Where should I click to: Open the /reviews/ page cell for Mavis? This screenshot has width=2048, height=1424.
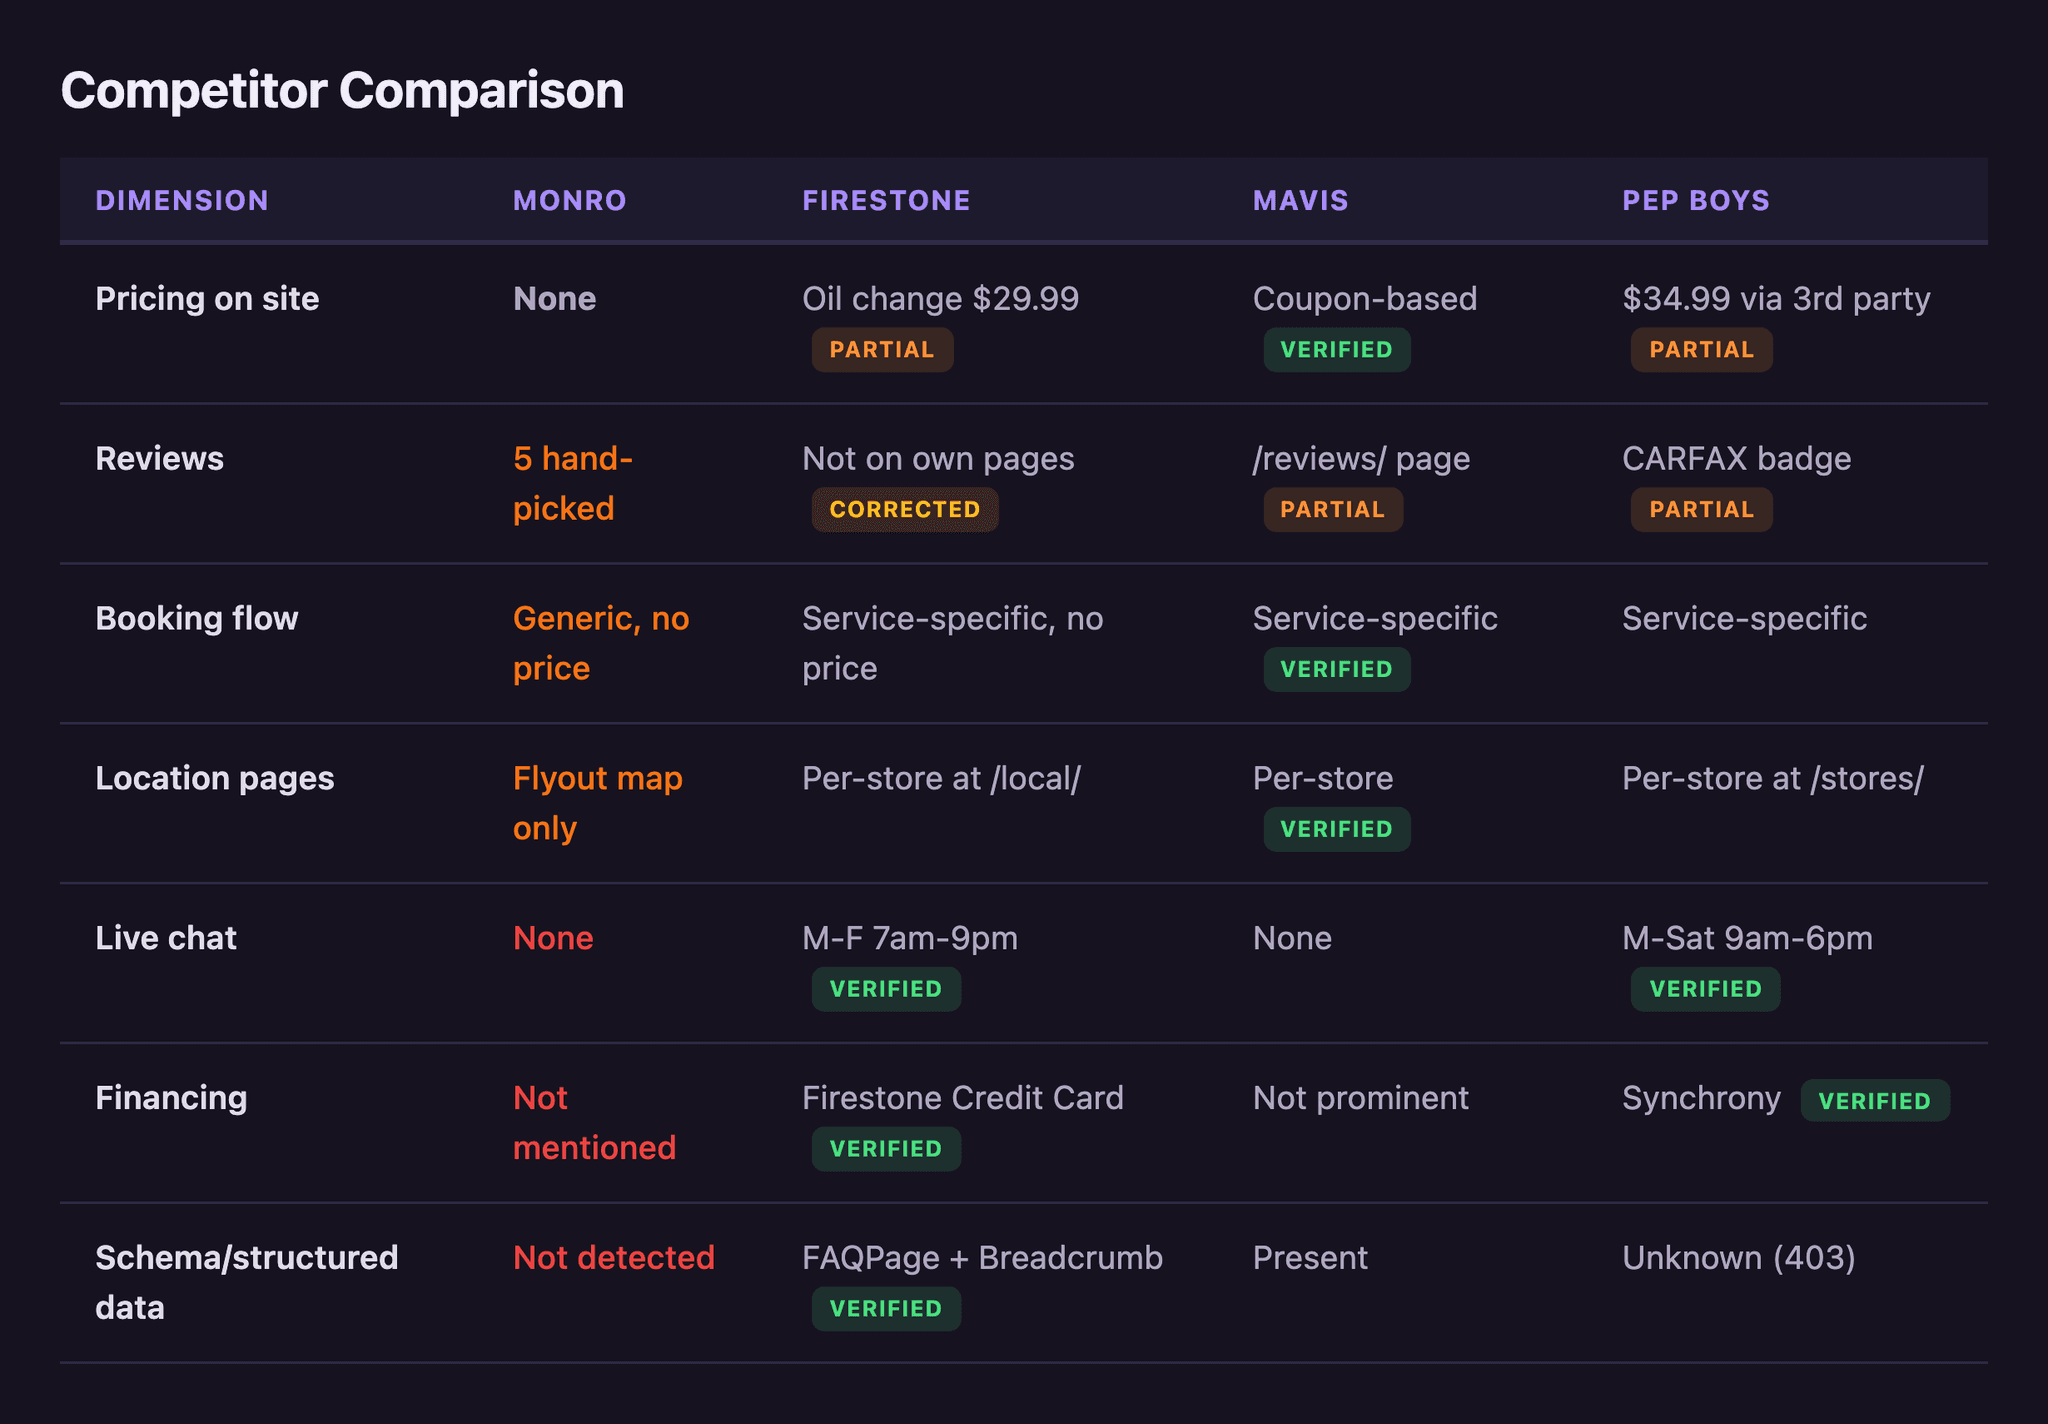pos(1361,458)
